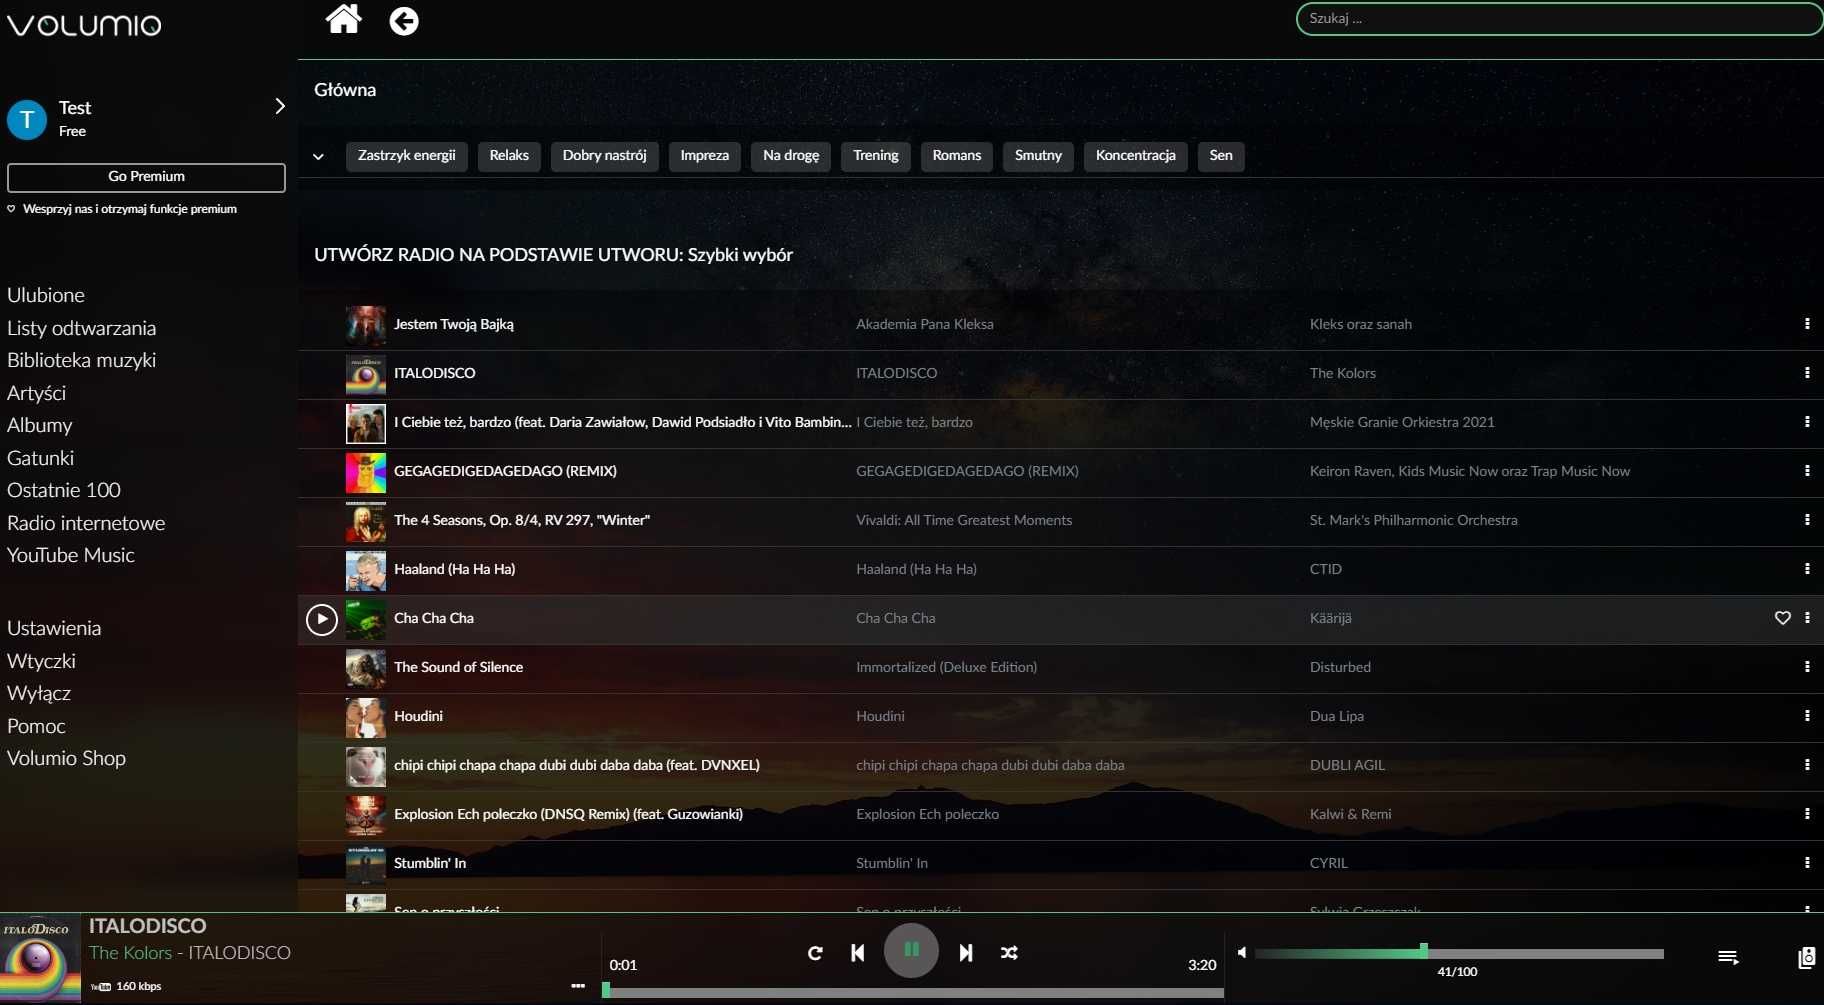Pause the current track
Screen dimensions: 1824x1005
[x=911, y=950]
